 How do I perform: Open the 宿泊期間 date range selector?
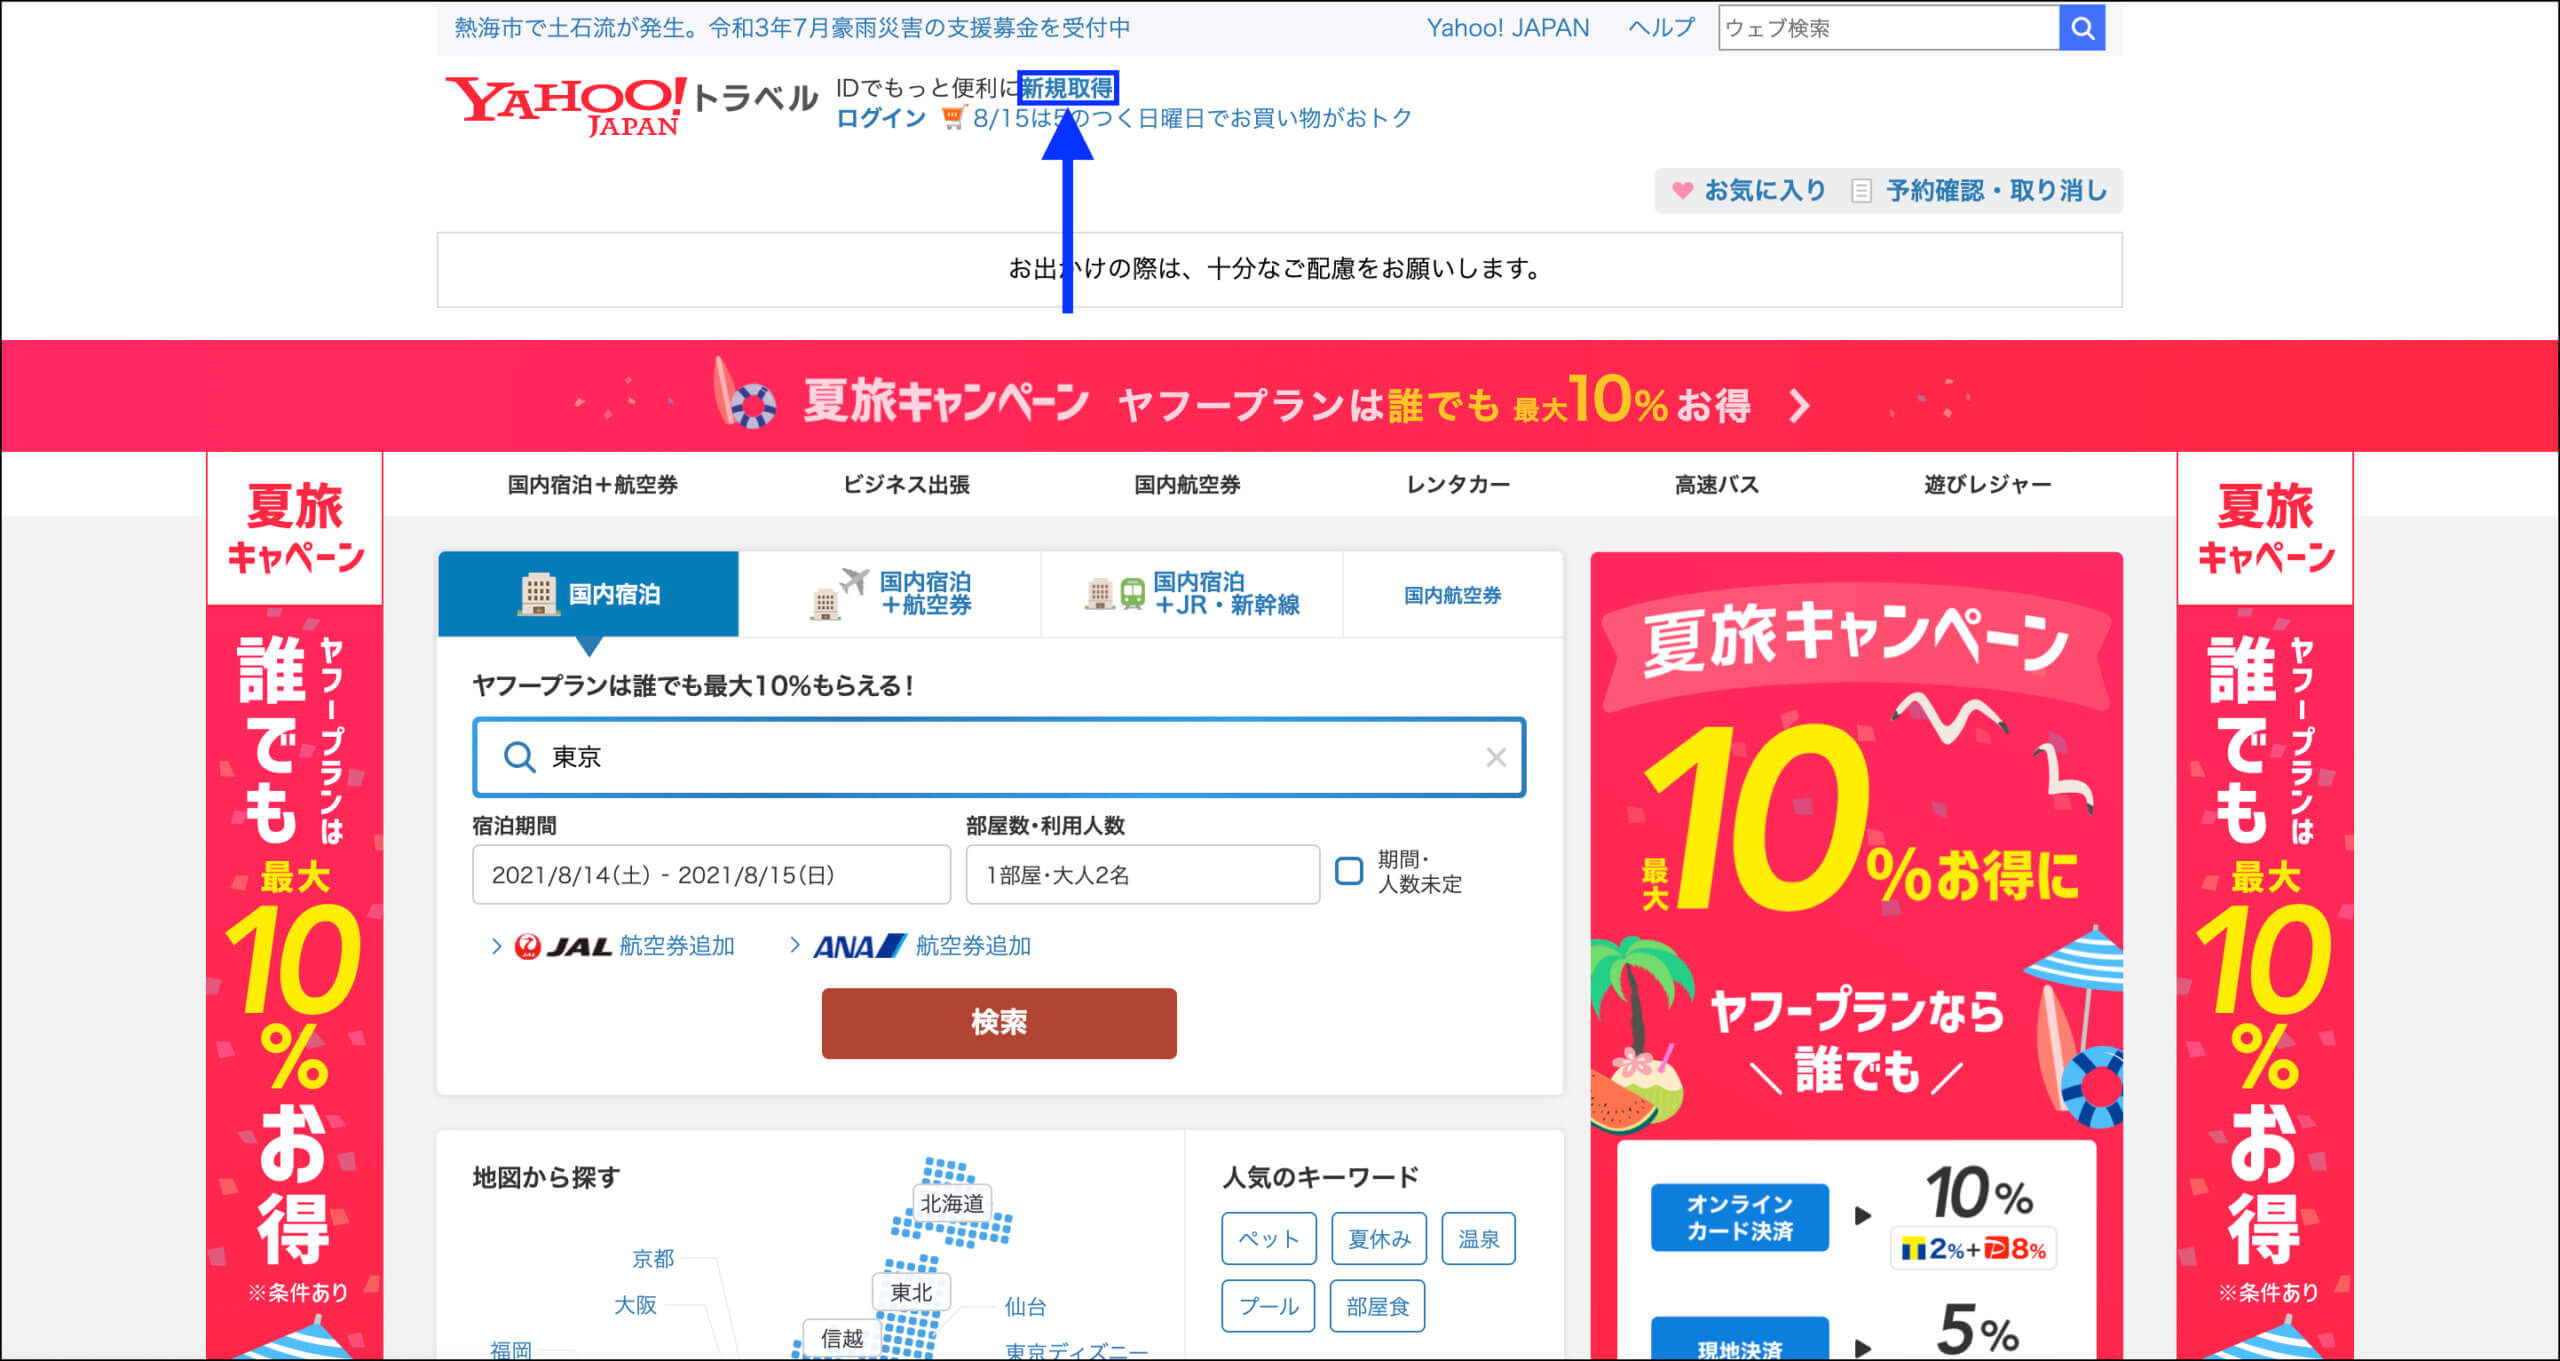coord(711,875)
